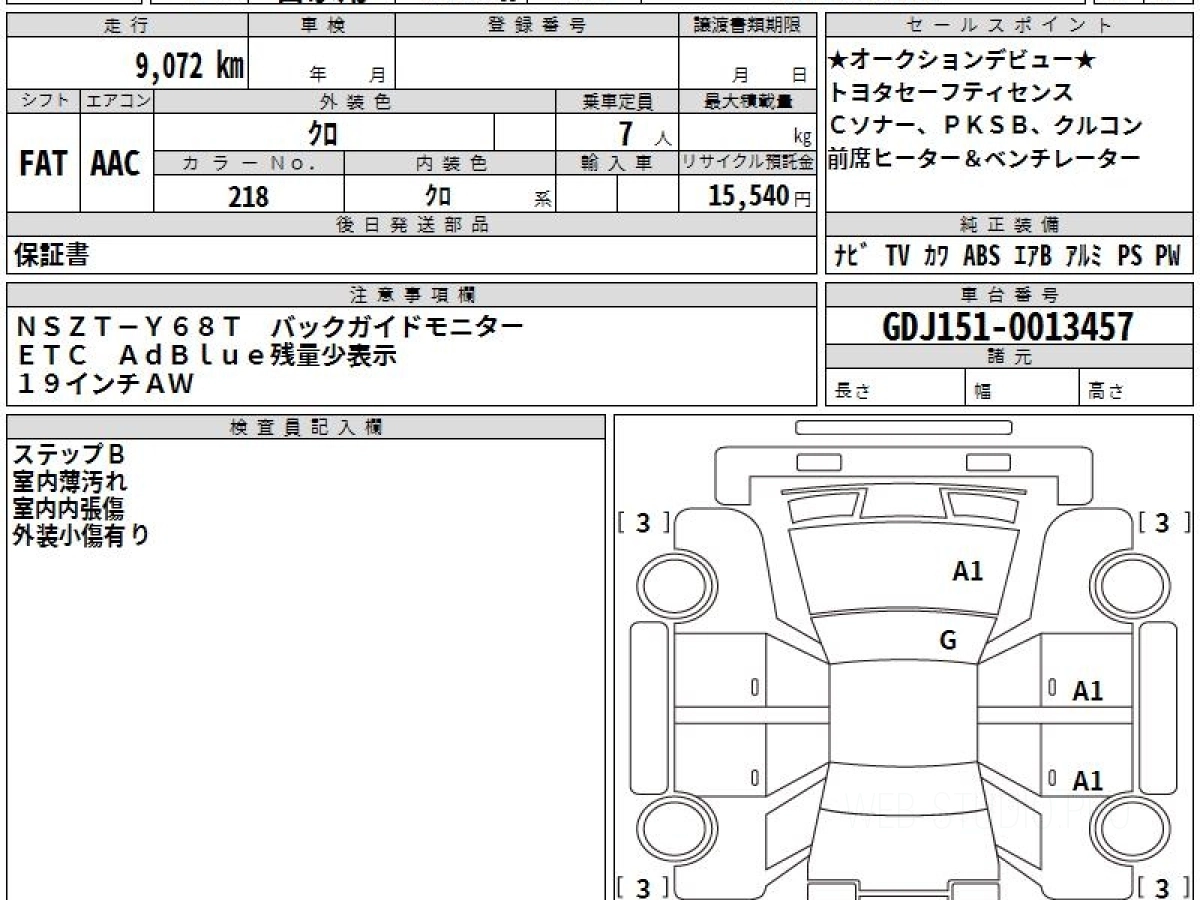1200x900 pixels.
Task: Select the 長さ dimension cell
Action: click(x=895, y=388)
